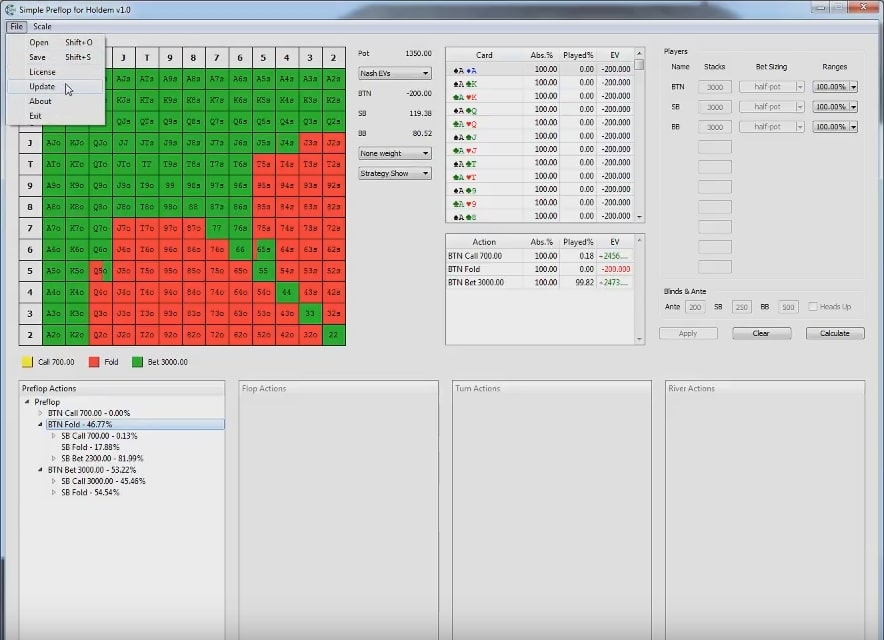Screen dimensions: 884x640
Task: Click the red Fold legend swatch
Action: [94, 362]
